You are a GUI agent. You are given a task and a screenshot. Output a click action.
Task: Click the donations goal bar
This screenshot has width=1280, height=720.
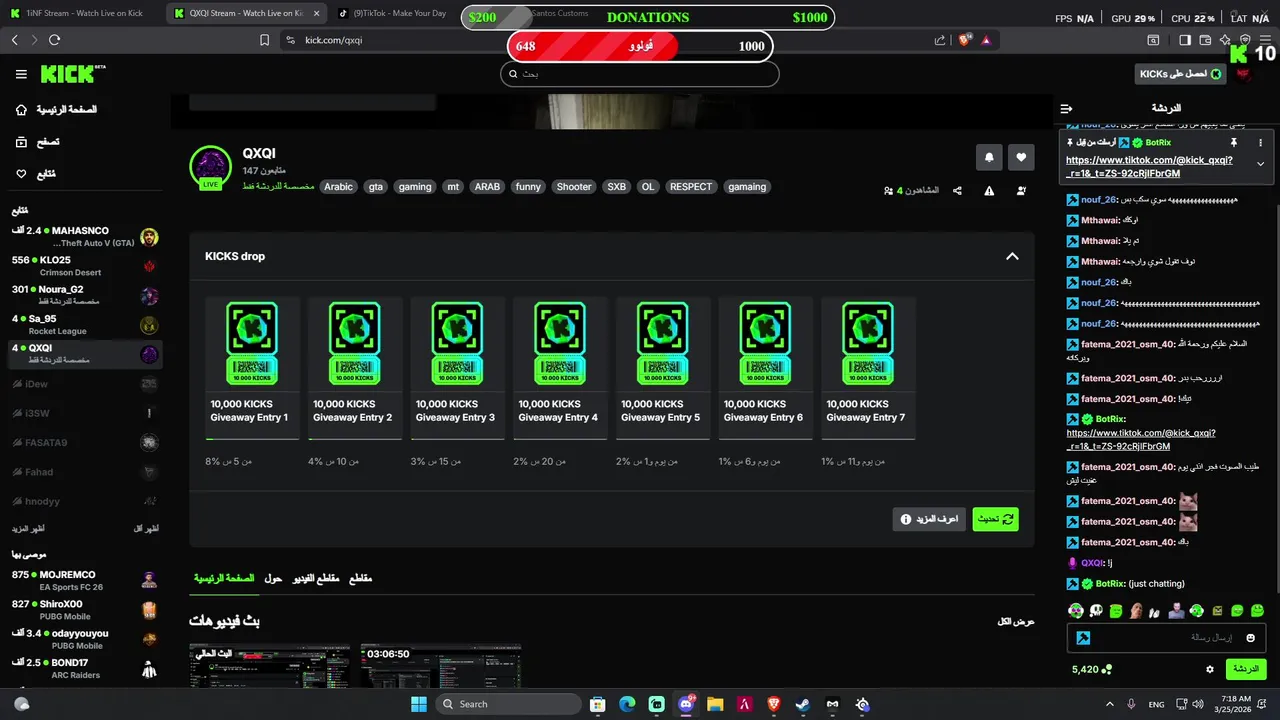point(648,17)
